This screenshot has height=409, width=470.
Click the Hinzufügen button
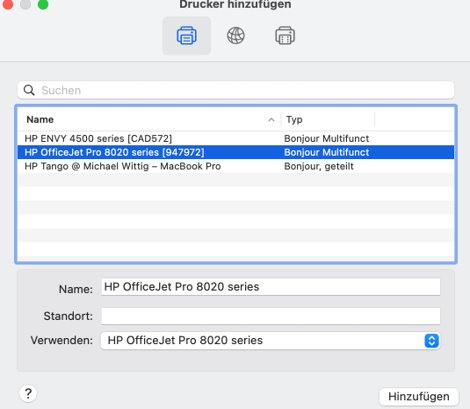click(x=419, y=396)
